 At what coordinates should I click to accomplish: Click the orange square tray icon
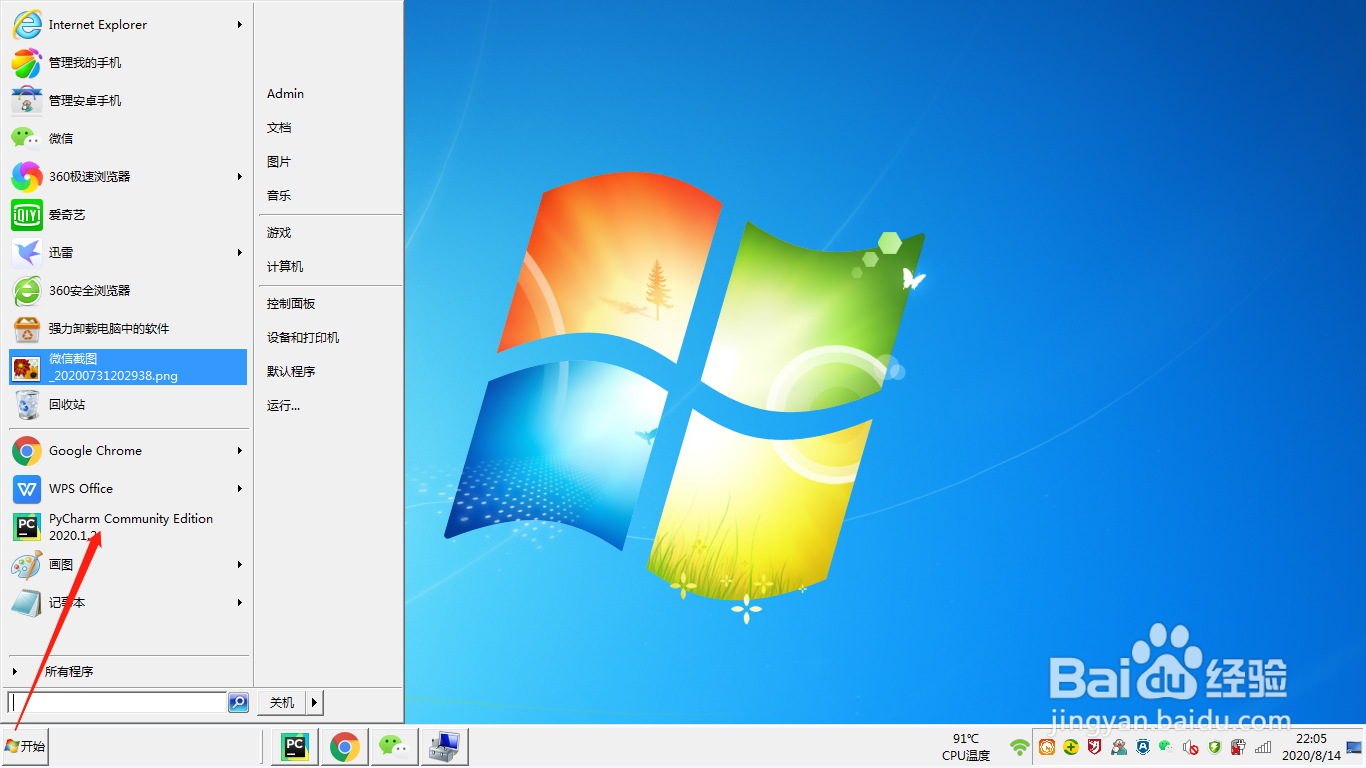[x=1047, y=746]
